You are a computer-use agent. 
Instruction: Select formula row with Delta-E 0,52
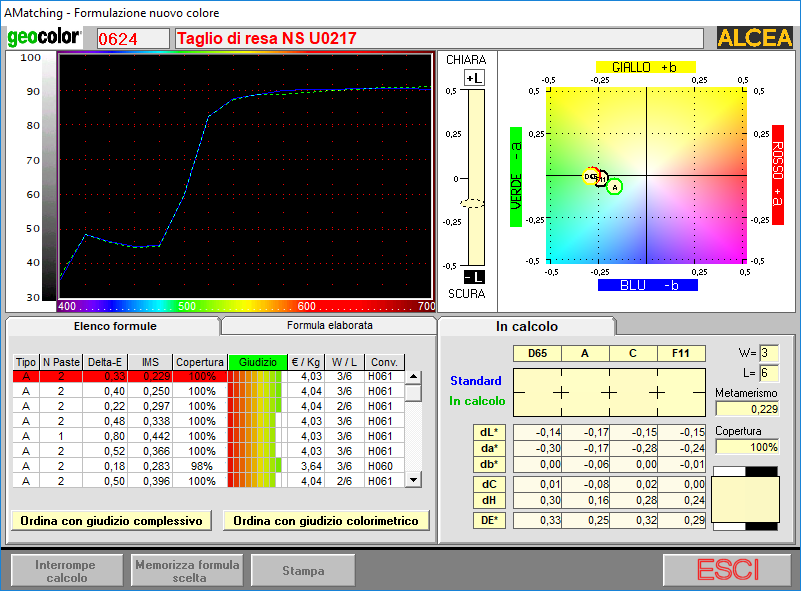click(208, 451)
